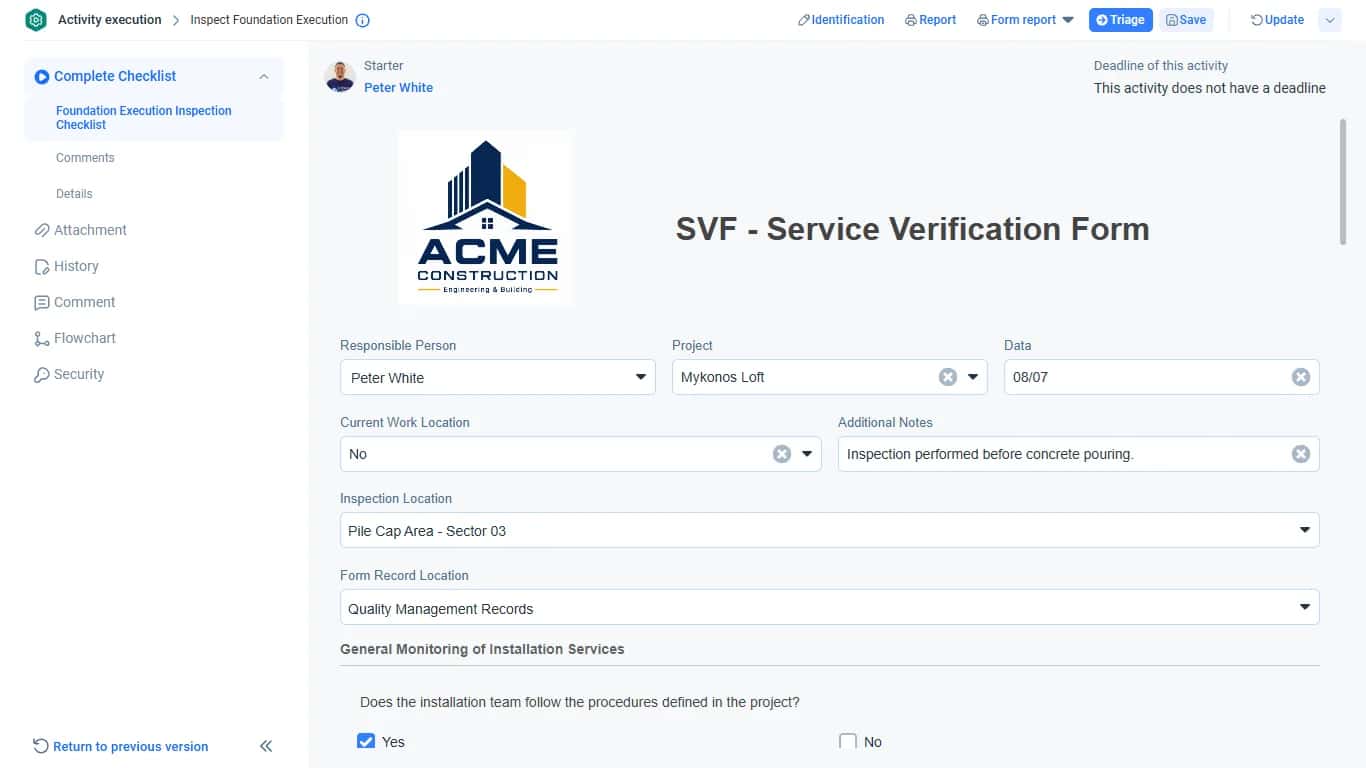
Task: Clear the Project field Mykonos Loft
Action: 947,377
